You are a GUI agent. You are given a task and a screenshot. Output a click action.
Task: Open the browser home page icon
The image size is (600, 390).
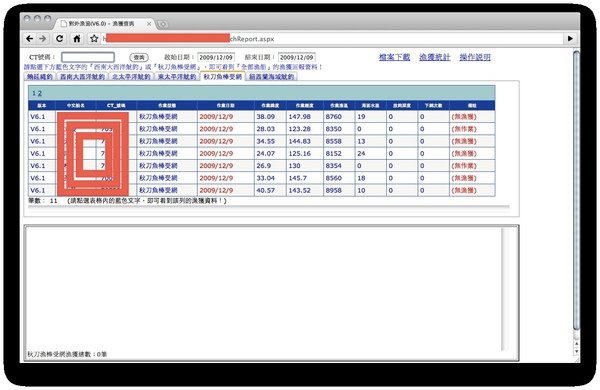coord(77,39)
